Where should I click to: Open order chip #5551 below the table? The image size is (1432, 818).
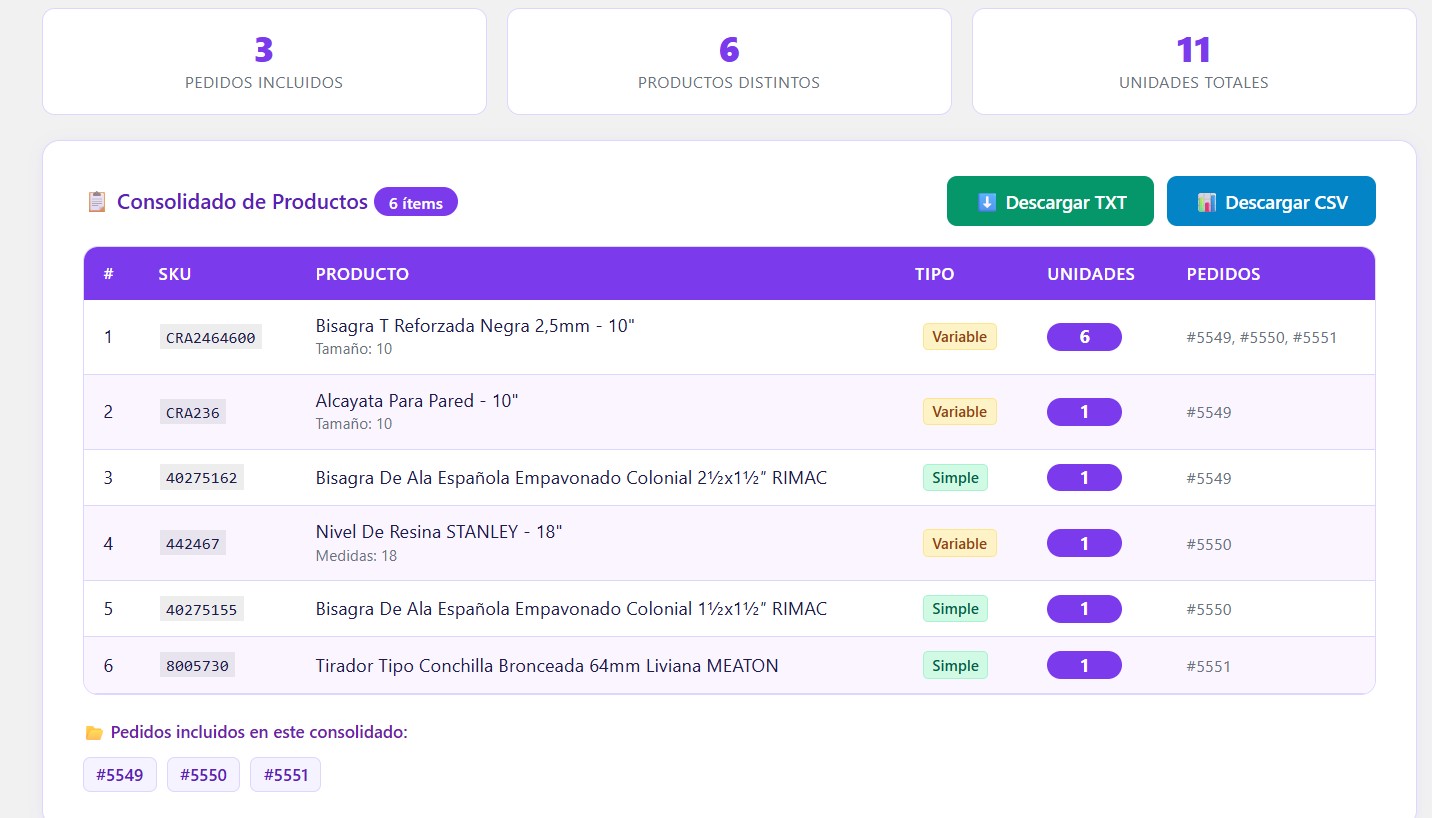pos(285,774)
